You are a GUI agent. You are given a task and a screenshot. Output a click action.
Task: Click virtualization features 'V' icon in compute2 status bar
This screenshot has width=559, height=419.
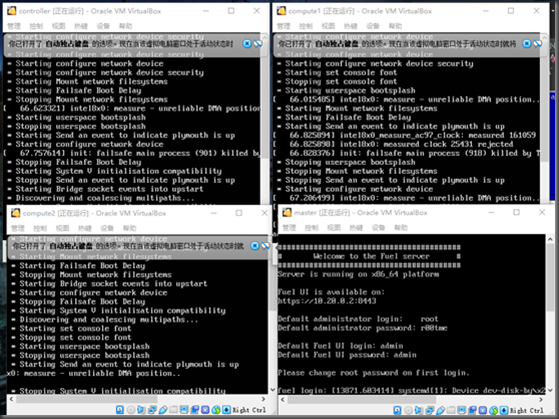point(205,410)
